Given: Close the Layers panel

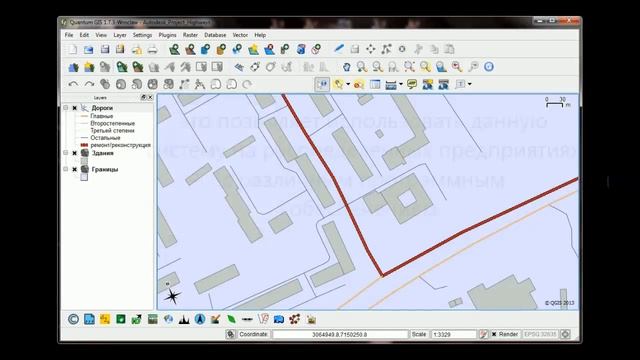Looking at the screenshot, I should [x=150, y=97].
